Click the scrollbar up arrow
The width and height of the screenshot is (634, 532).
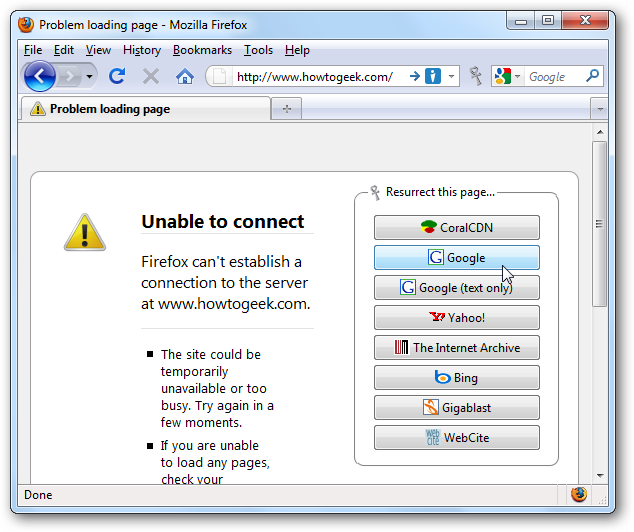(x=600, y=132)
